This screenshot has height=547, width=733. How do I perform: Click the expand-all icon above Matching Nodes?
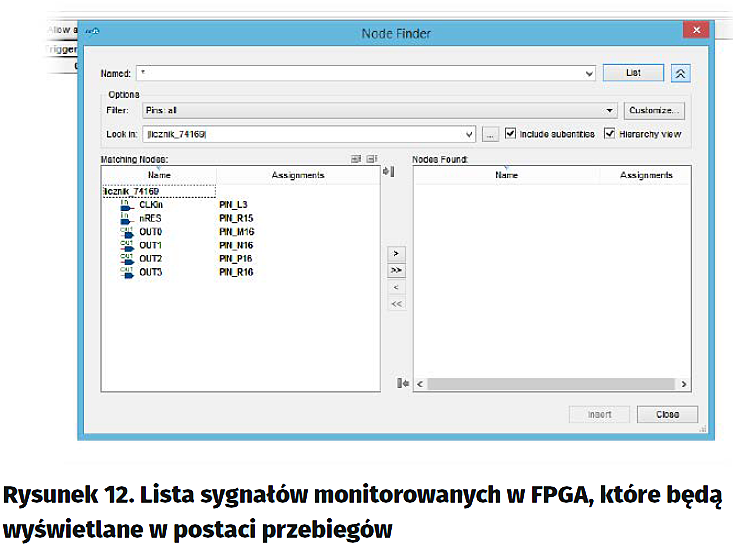tap(355, 159)
